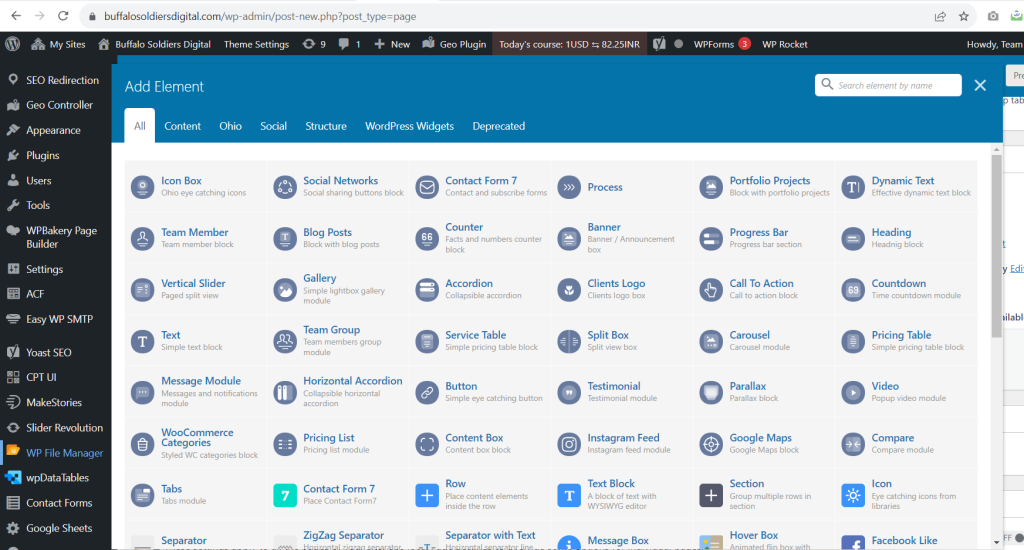Click the Google Maps element icon
The image size is (1024, 550).
point(711,444)
